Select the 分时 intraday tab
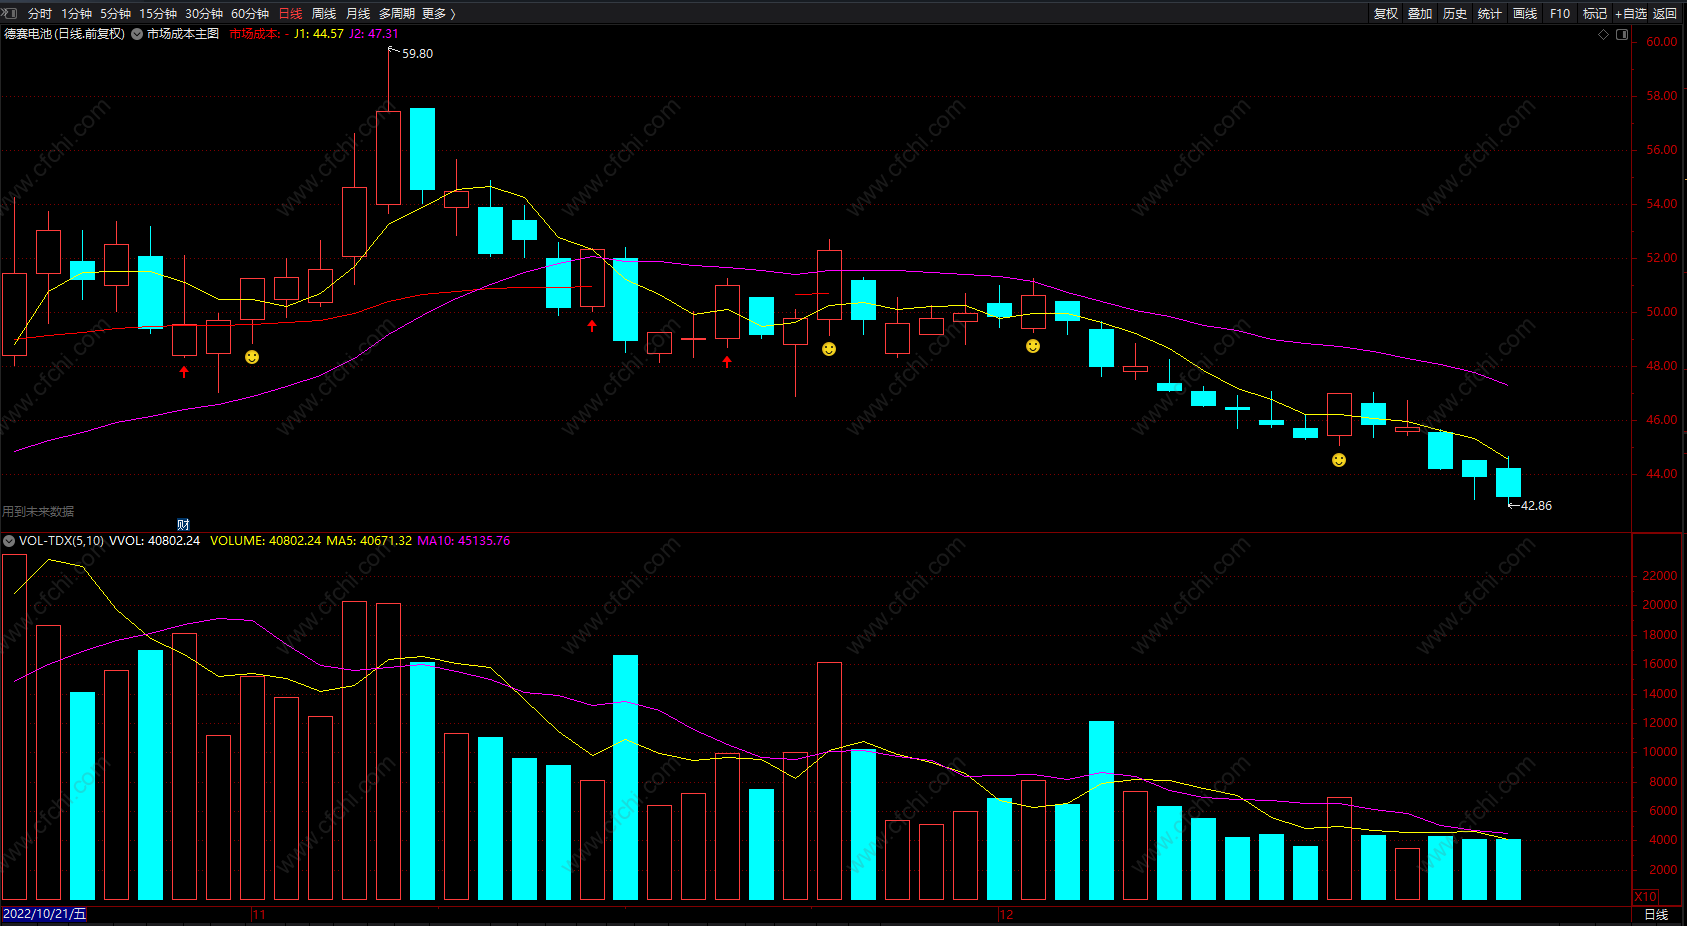This screenshot has height=926, width=1687. click(40, 13)
